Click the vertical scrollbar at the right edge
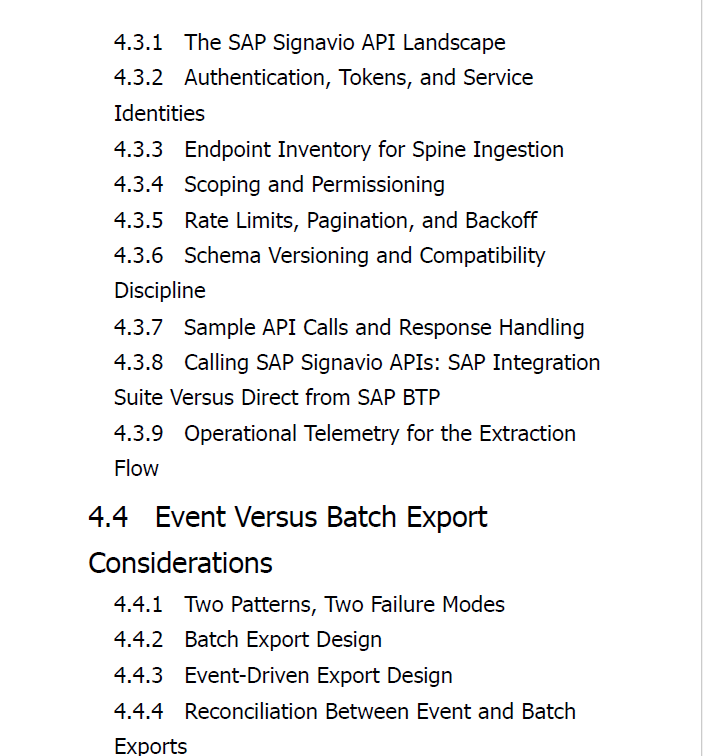 (x=702, y=378)
